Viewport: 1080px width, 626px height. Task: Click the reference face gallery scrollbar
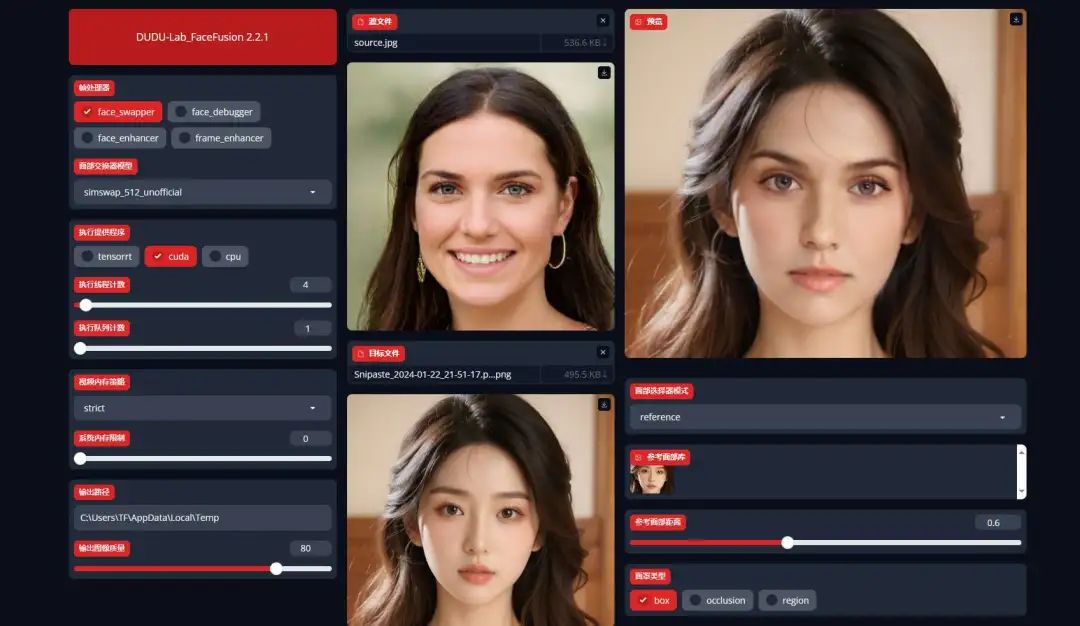tap(1021, 472)
